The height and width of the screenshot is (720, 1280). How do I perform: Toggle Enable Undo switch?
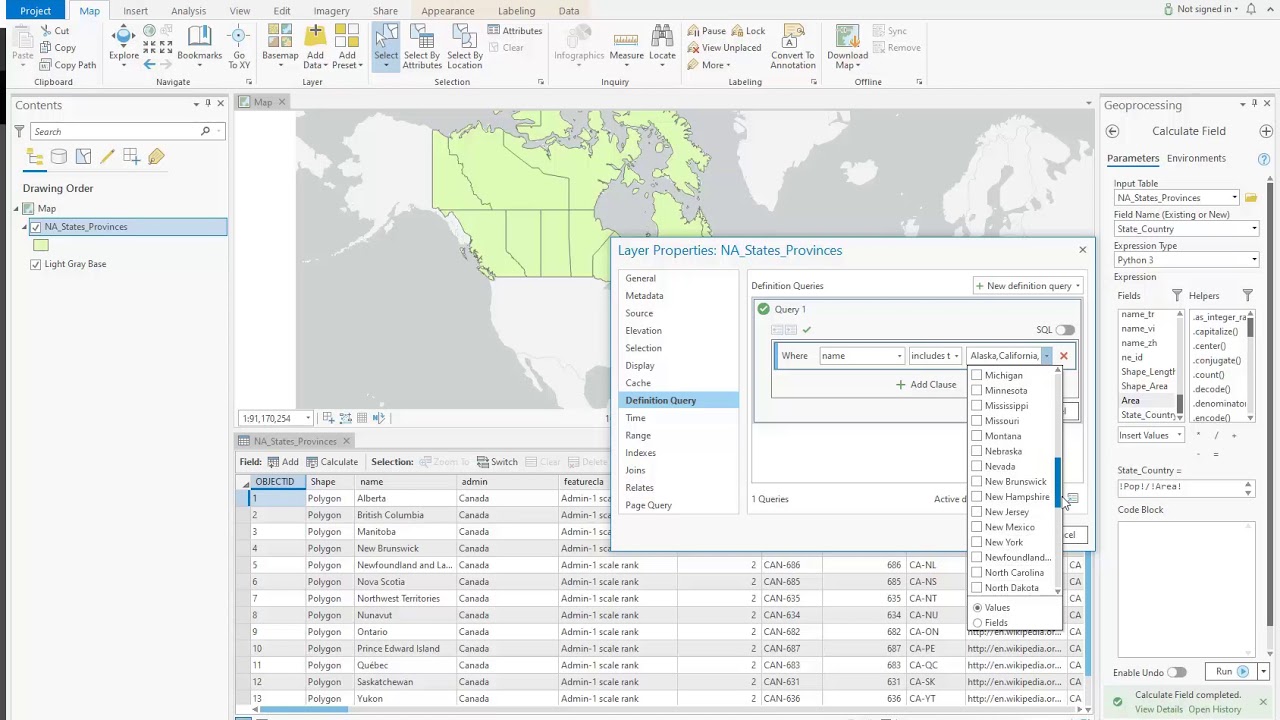pos(1176,673)
